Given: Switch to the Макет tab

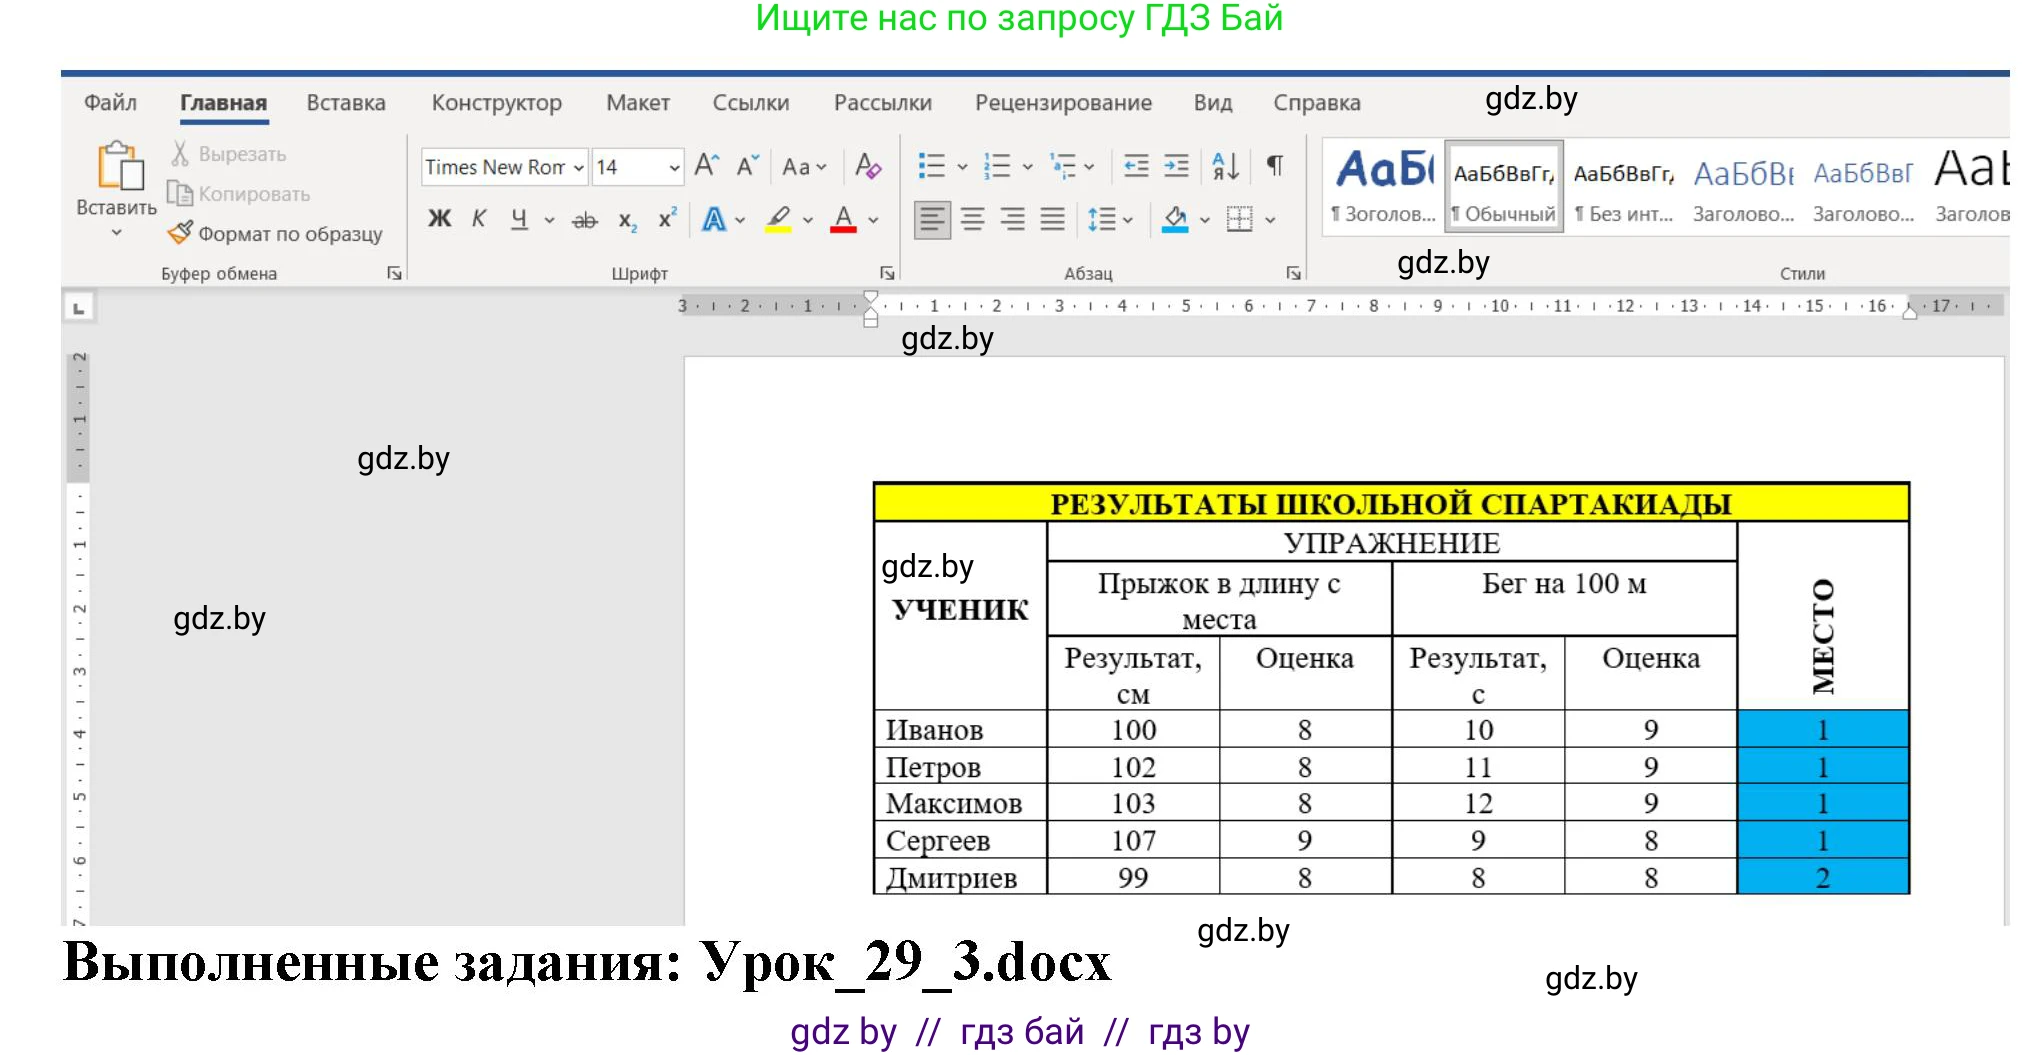Looking at the screenshot, I should click(638, 102).
